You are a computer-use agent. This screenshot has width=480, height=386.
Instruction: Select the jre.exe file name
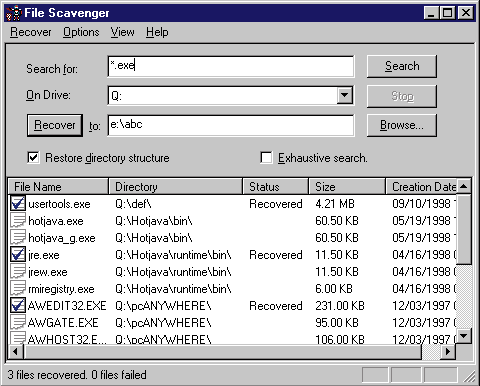44,255
